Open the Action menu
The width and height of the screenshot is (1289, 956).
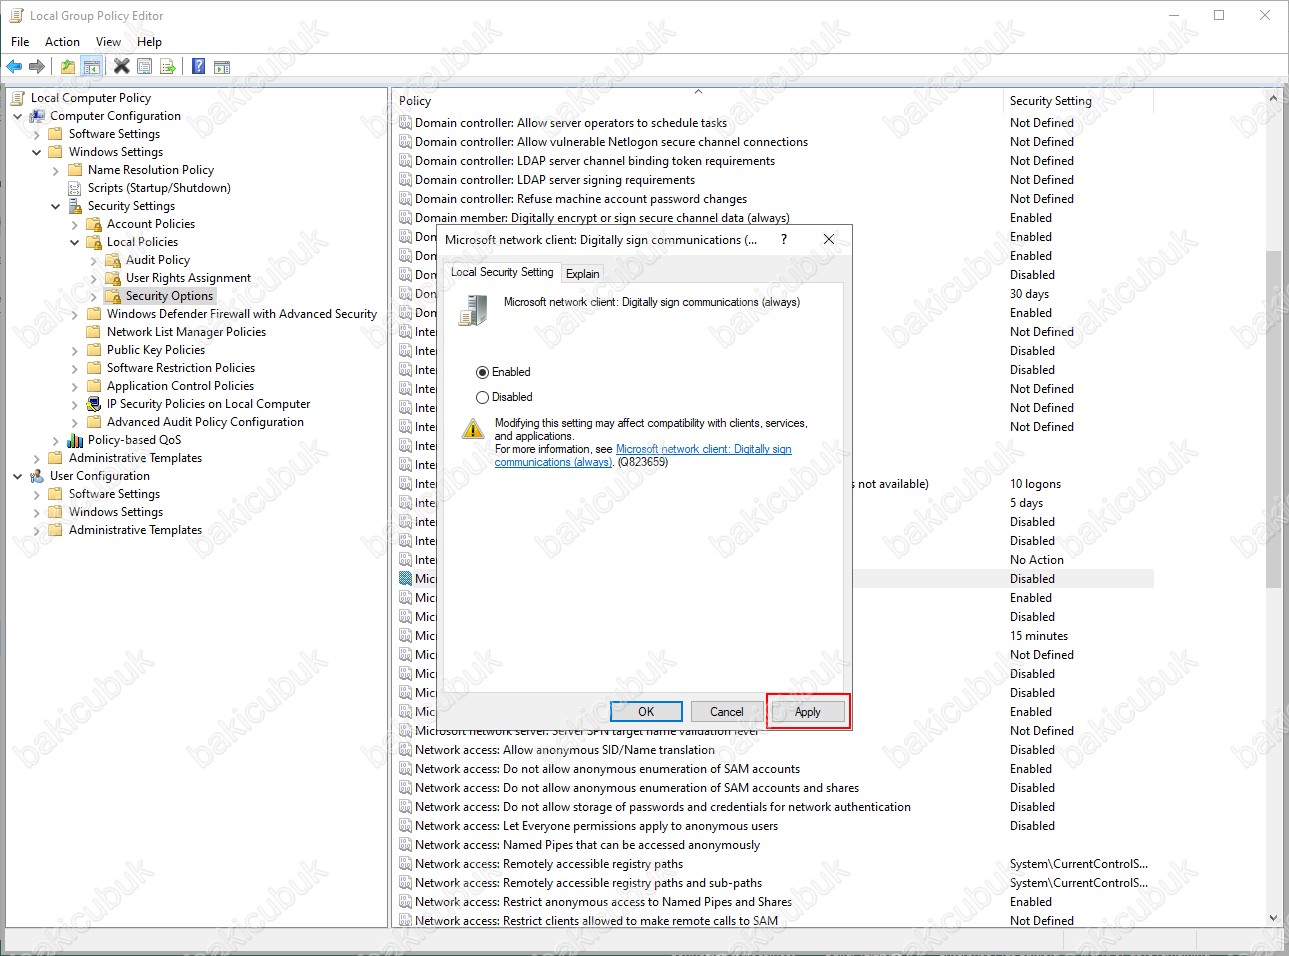click(x=62, y=42)
